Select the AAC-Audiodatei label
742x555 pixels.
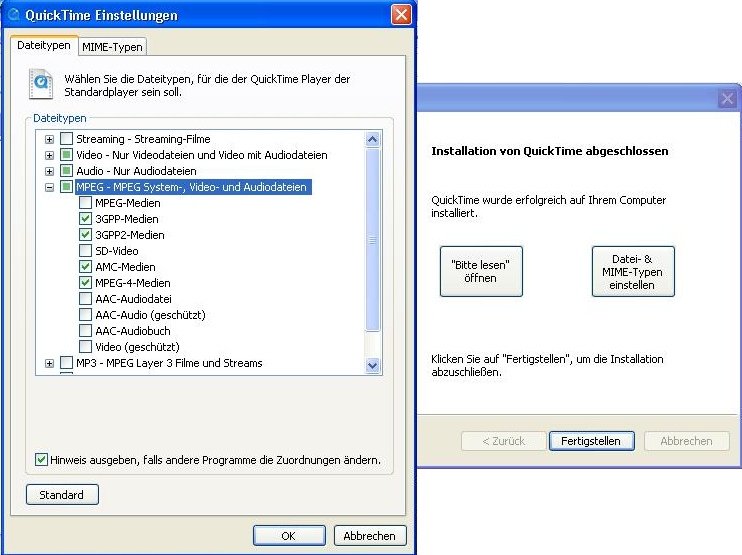coord(133,299)
